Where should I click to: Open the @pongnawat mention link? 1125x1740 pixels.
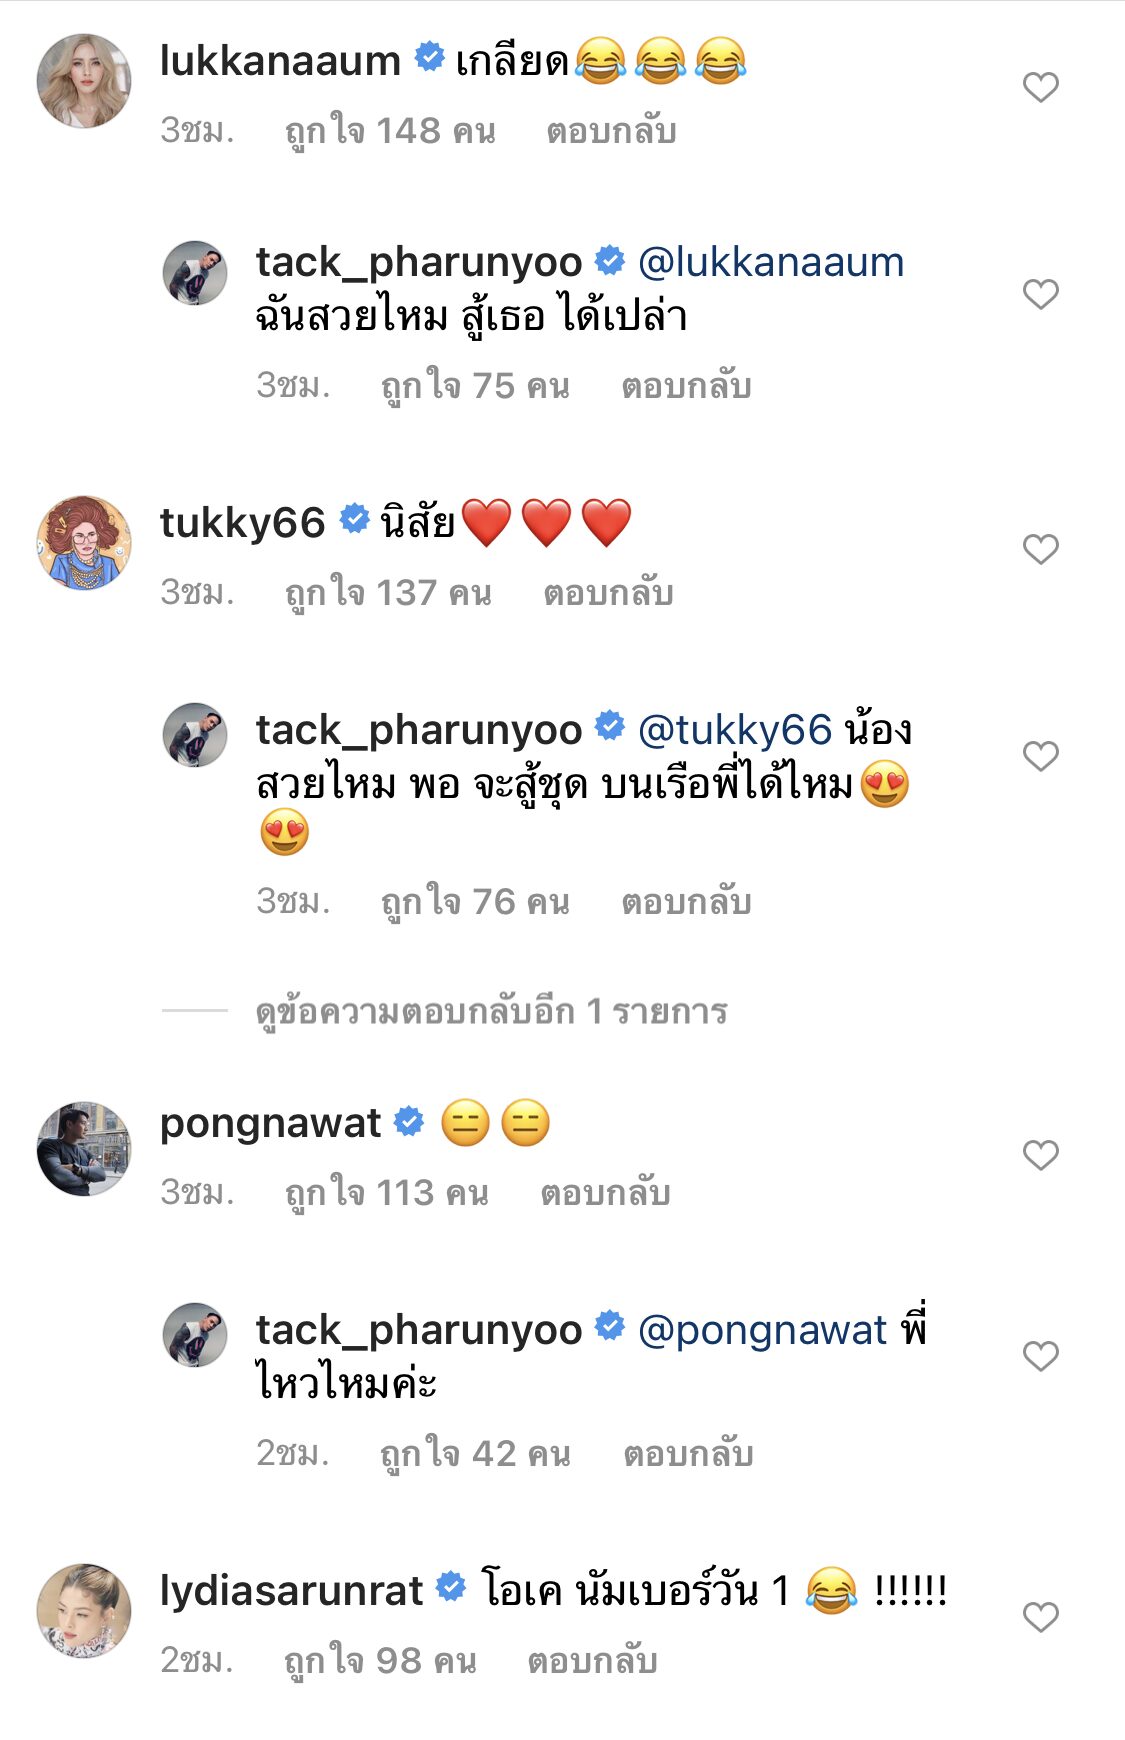[x=762, y=1330]
